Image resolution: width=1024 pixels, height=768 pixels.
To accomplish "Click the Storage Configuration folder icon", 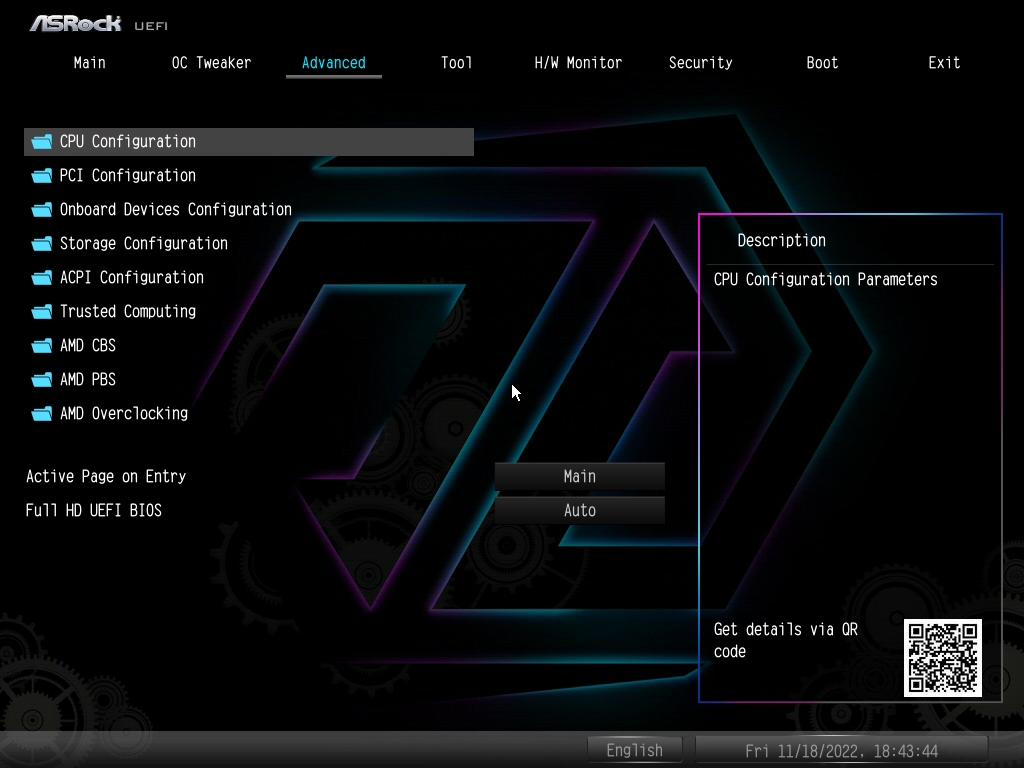I will tap(42, 244).
